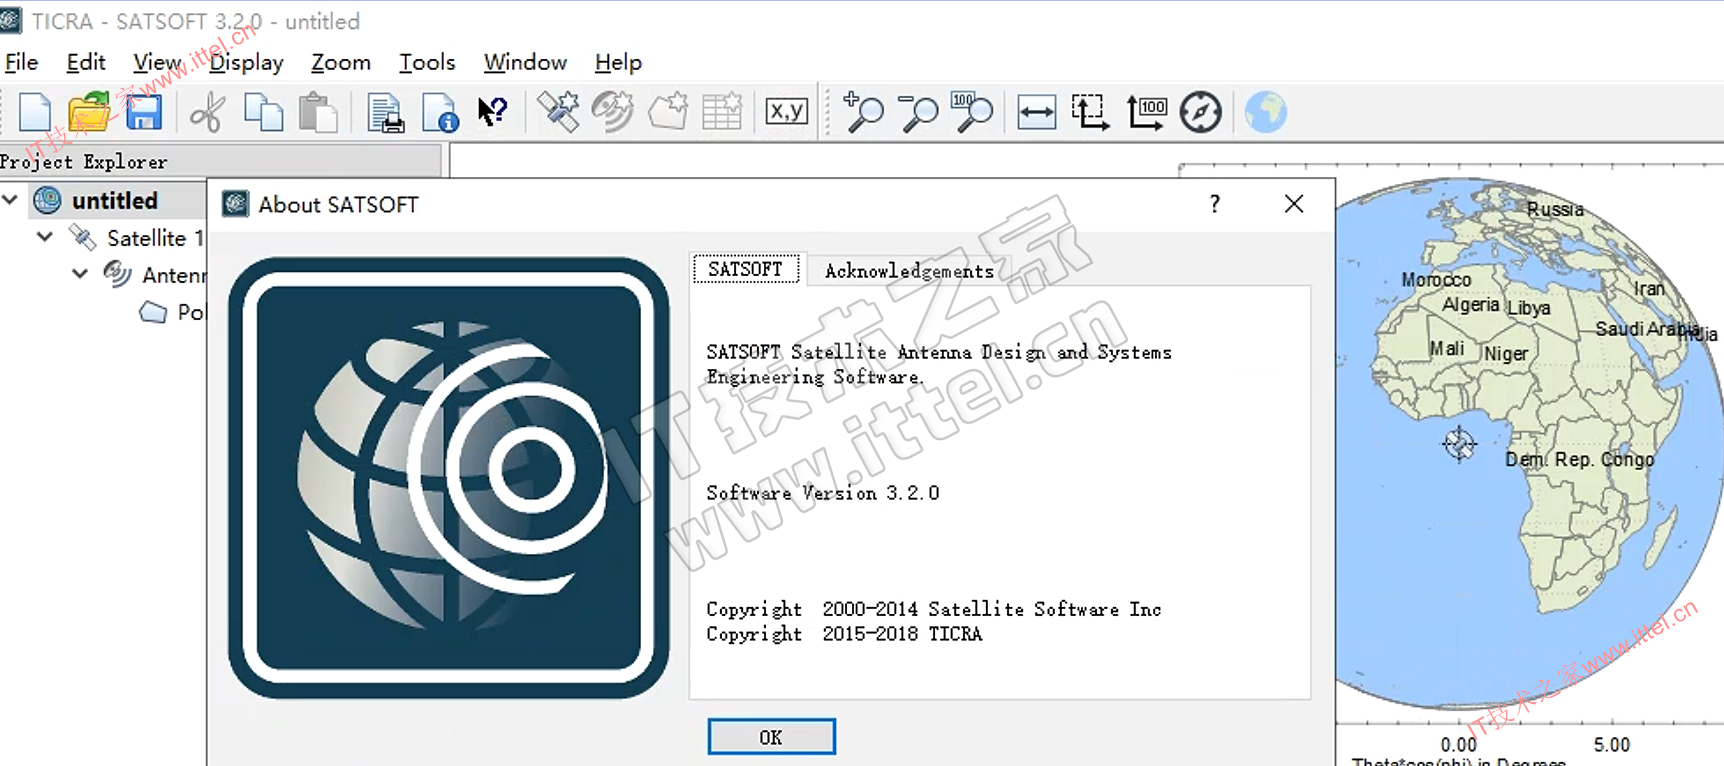Click the new satellite toolbar icon
Image resolution: width=1724 pixels, height=766 pixels.
click(x=558, y=112)
